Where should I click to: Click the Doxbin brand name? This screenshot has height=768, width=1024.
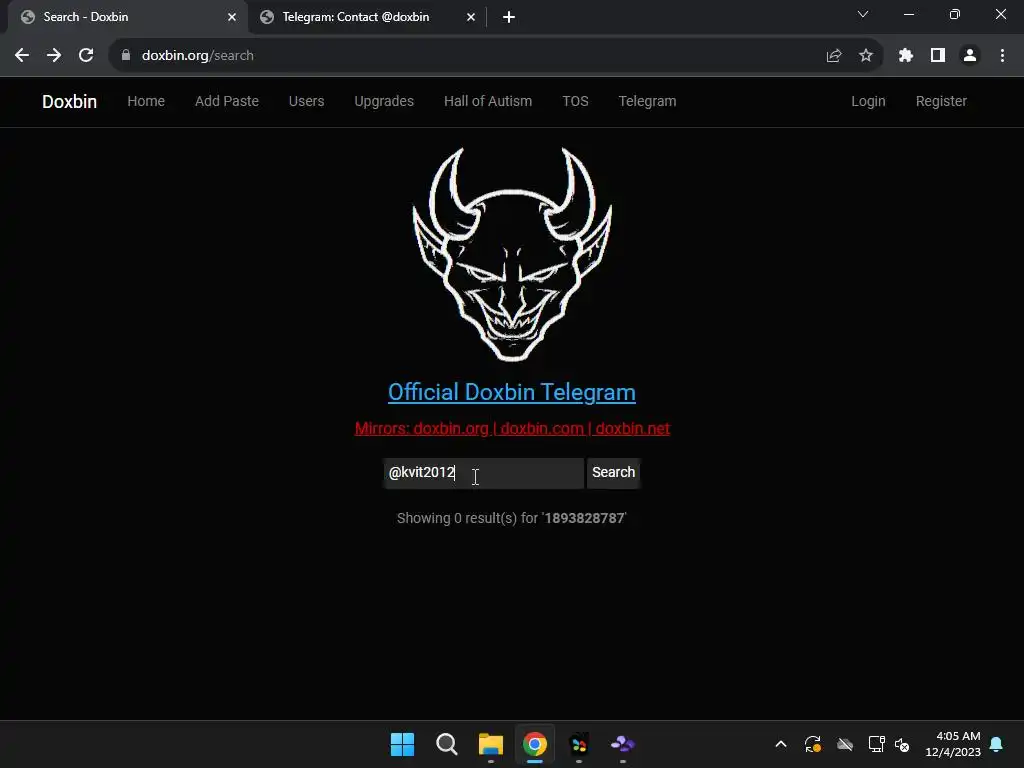pyautogui.click(x=69, y=102)
